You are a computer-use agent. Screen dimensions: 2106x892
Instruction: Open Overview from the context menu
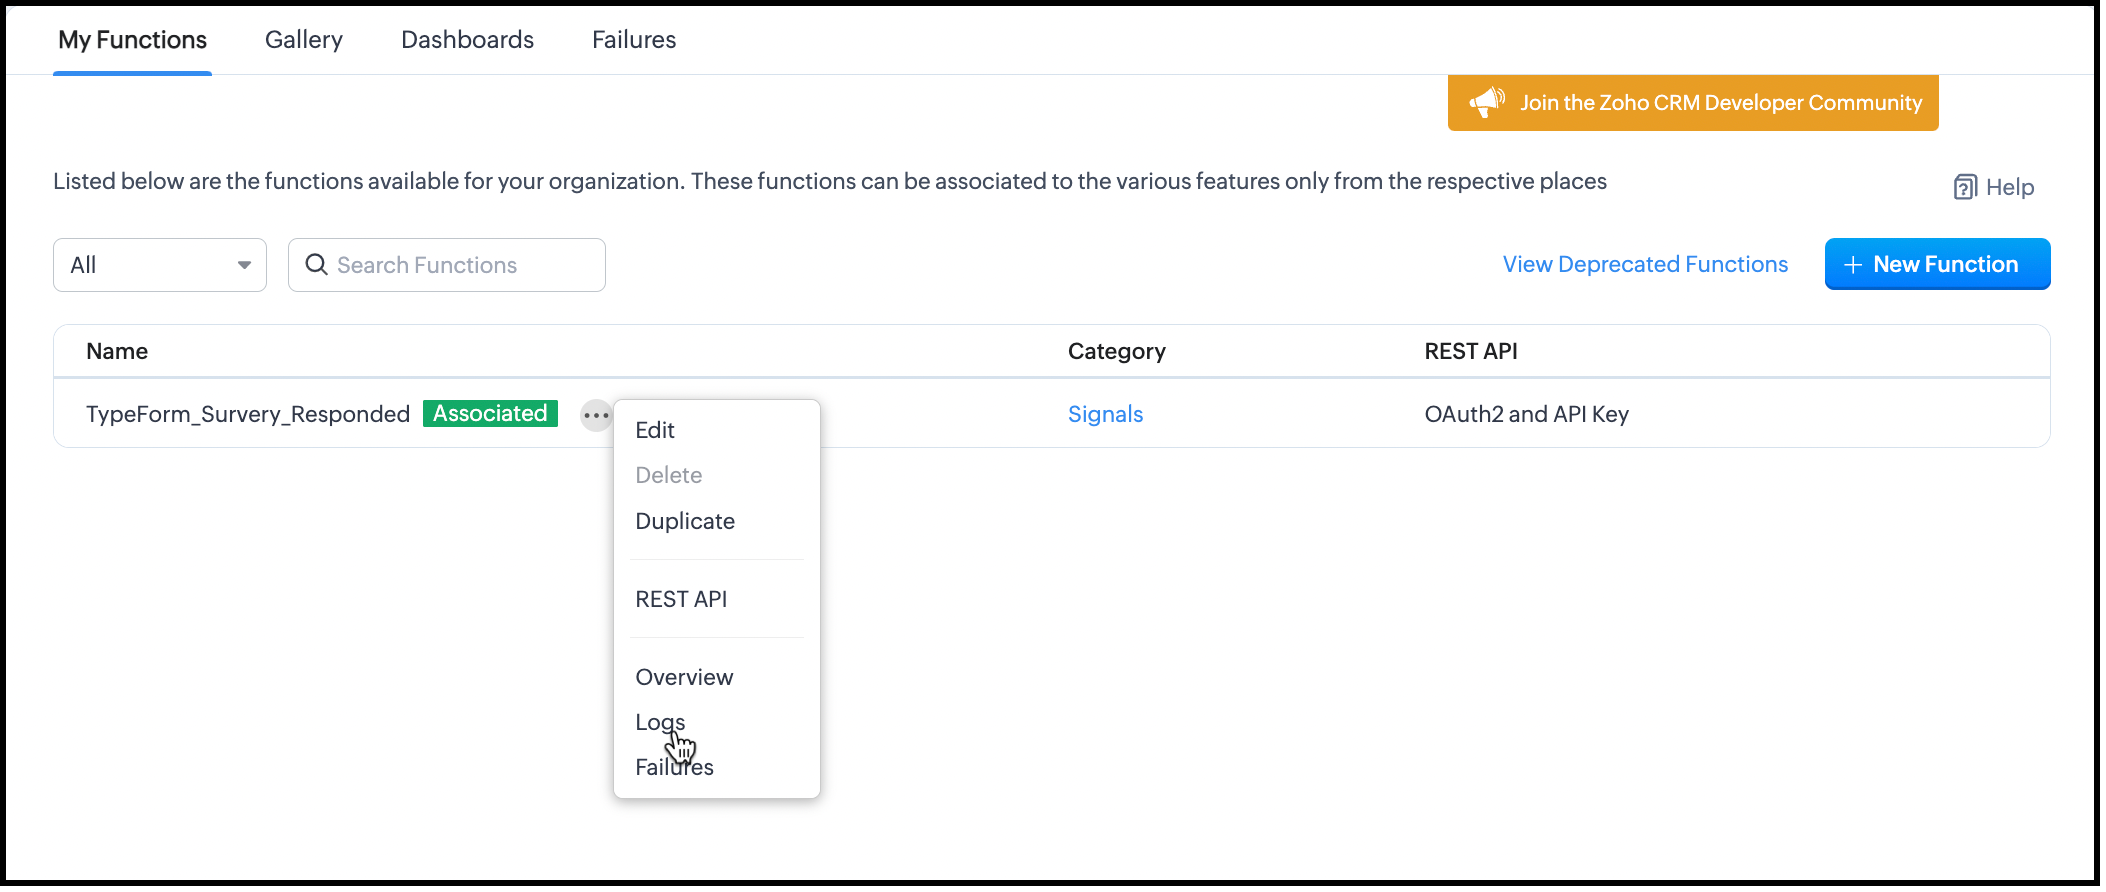tap(684, 677)
